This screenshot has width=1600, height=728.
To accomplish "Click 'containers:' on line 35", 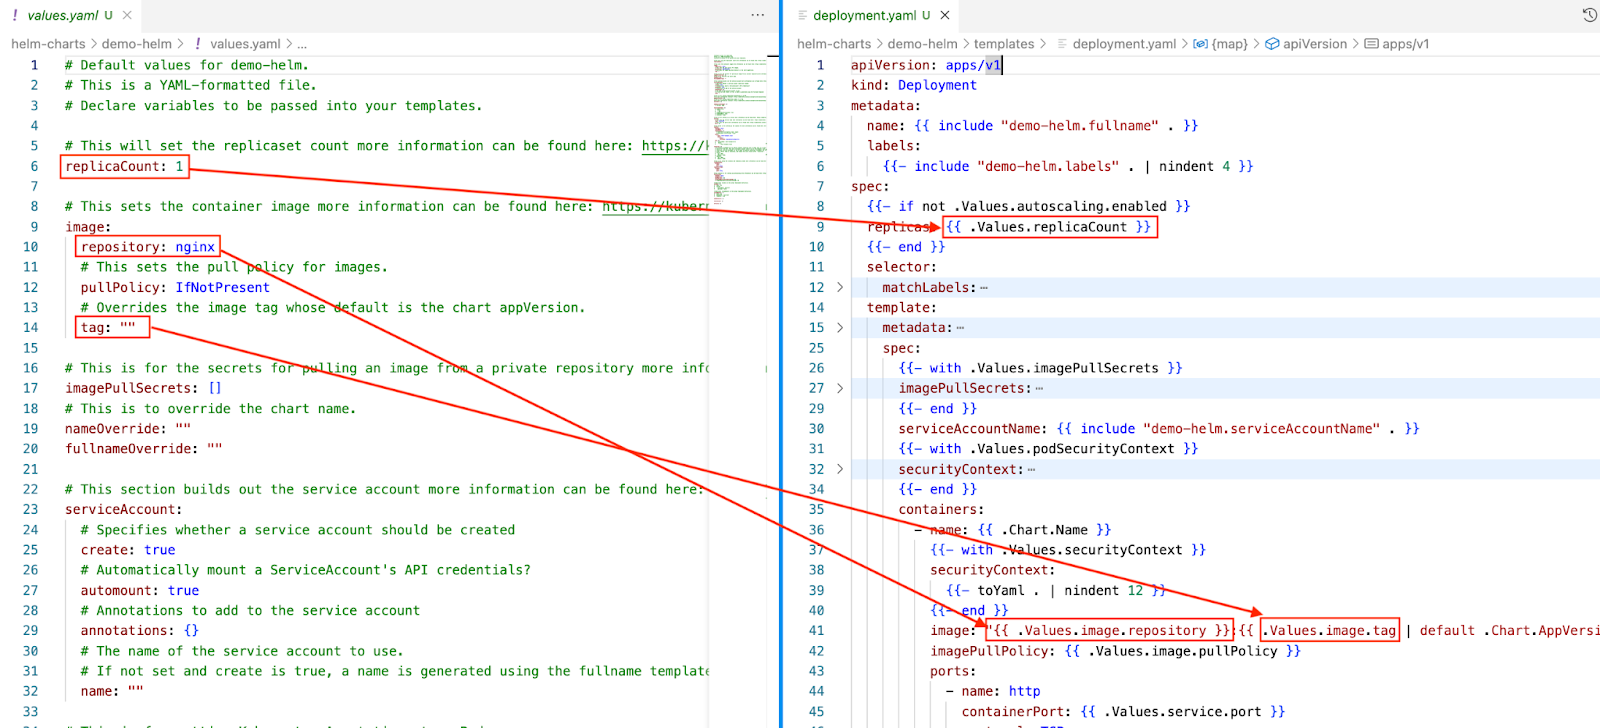I will pos(942,509).
